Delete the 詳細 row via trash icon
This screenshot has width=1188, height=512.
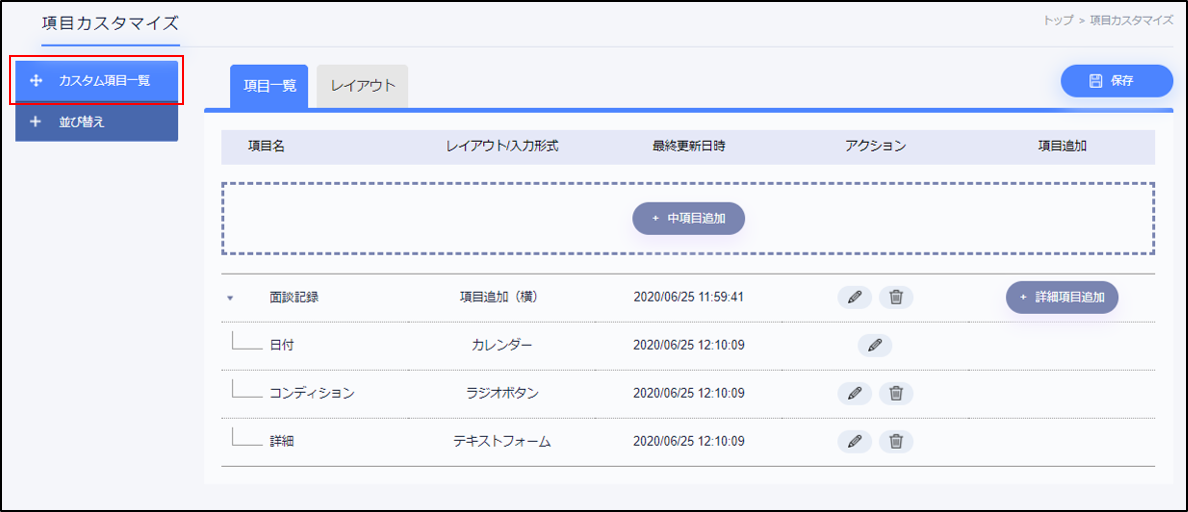coord(896,441)
